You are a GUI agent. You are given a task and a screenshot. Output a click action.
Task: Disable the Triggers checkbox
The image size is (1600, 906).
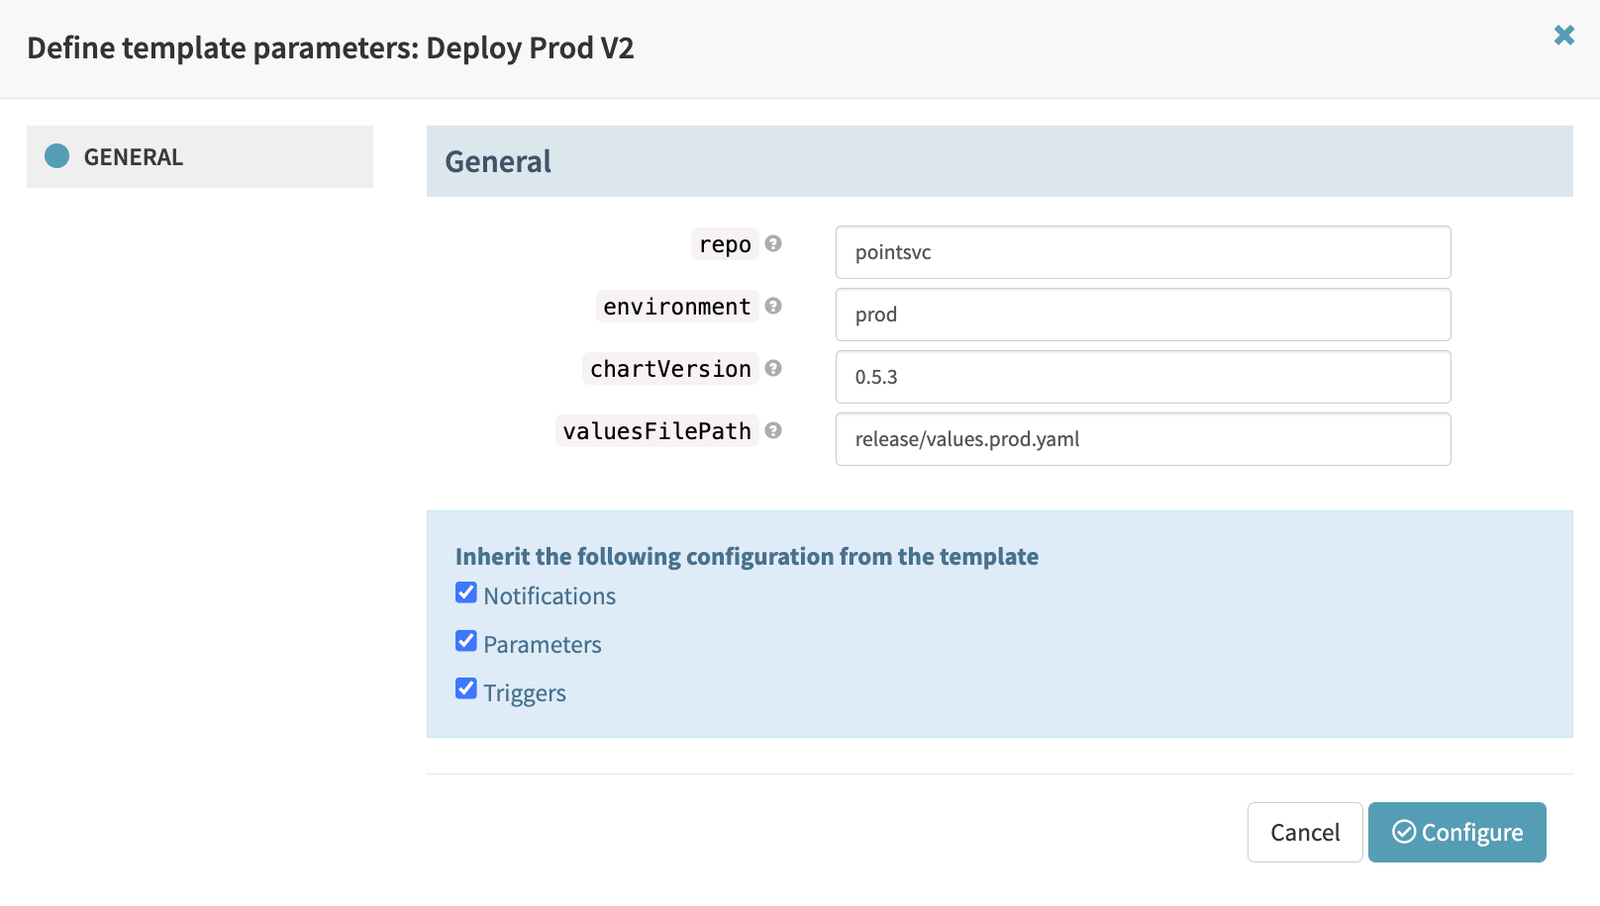pos(466,689)
